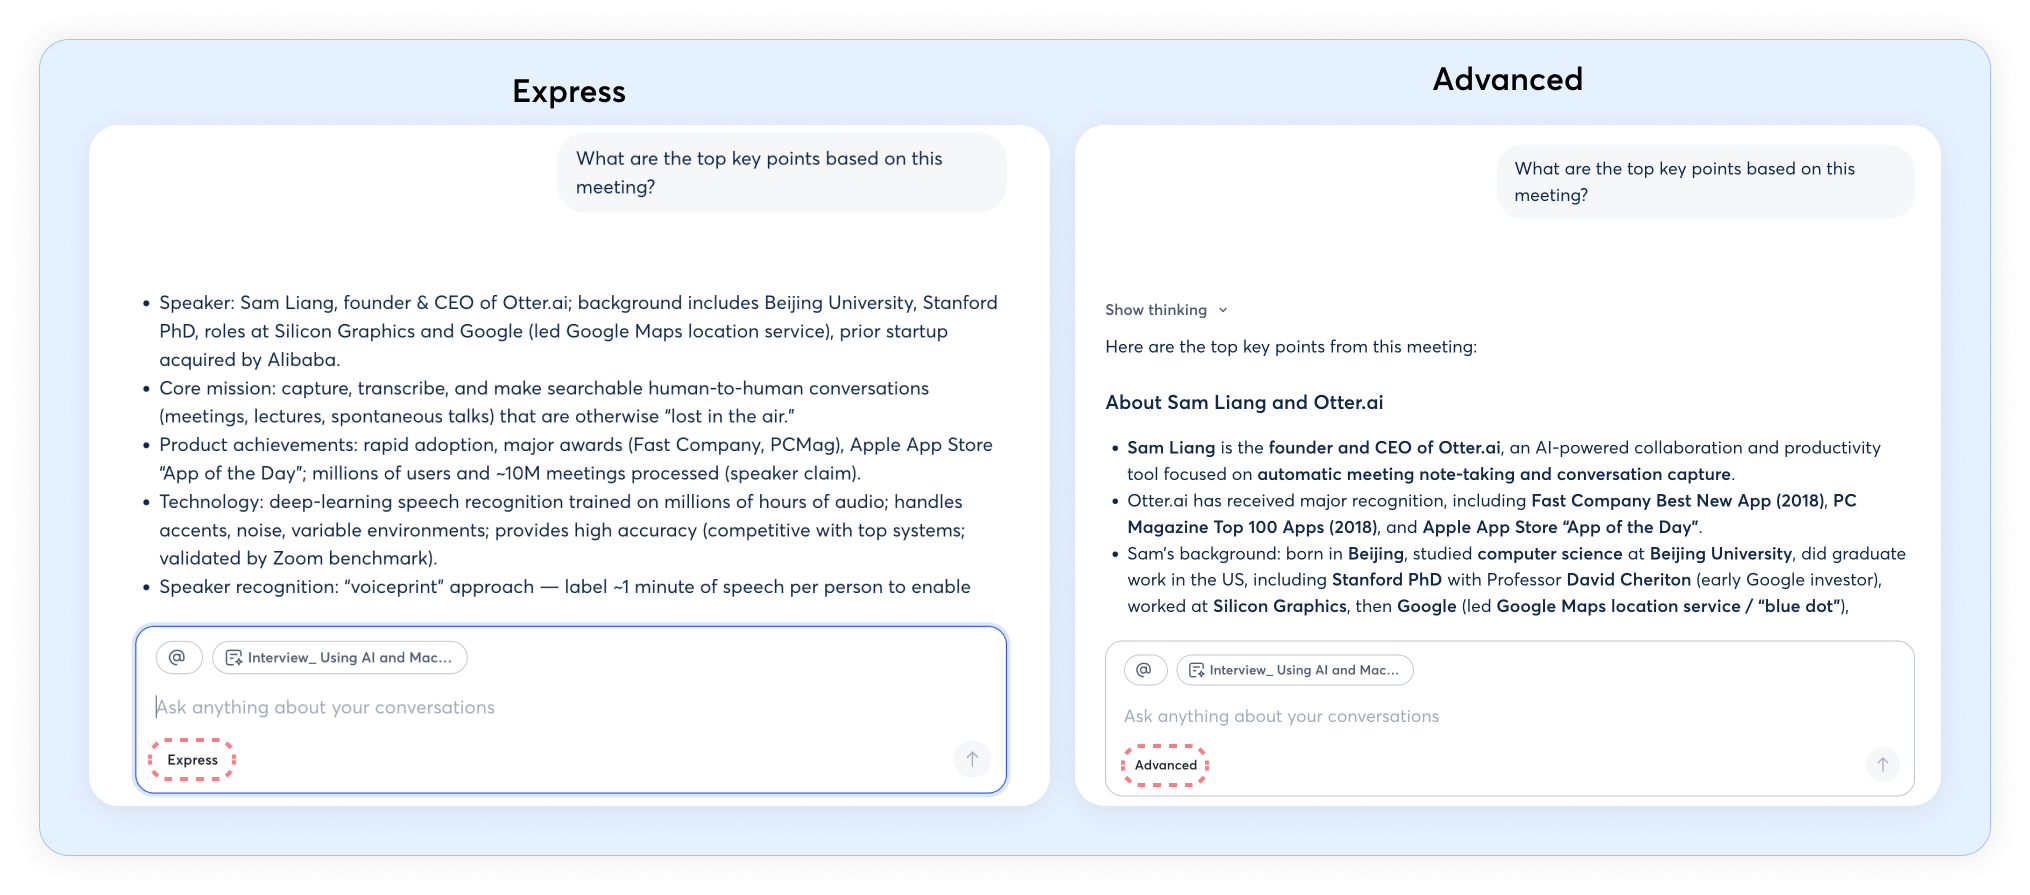Click the user question bubble in Express panel

click(781, 173)
